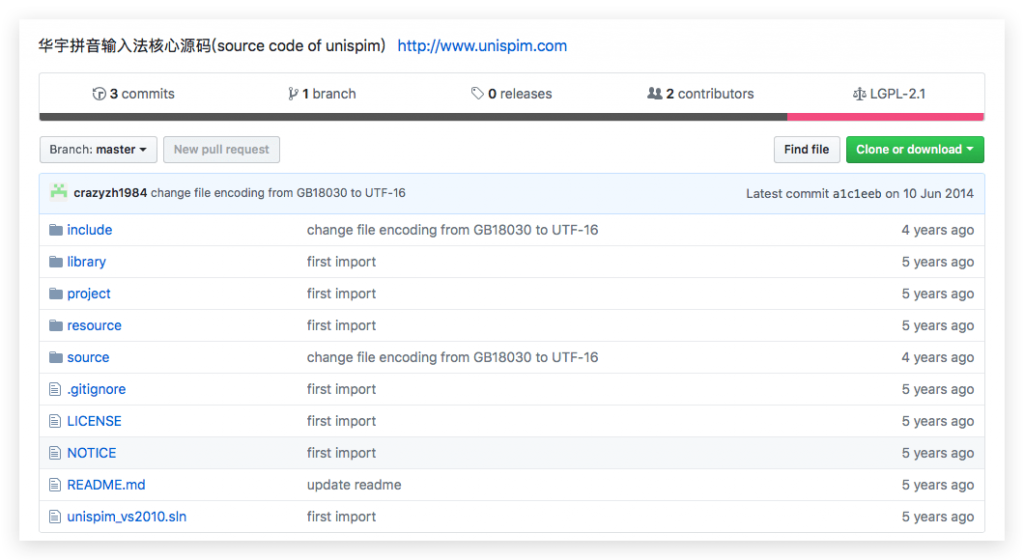1024x560 pixels.
Task: Click the commits history icon
Action: click(x=99, y=94)
